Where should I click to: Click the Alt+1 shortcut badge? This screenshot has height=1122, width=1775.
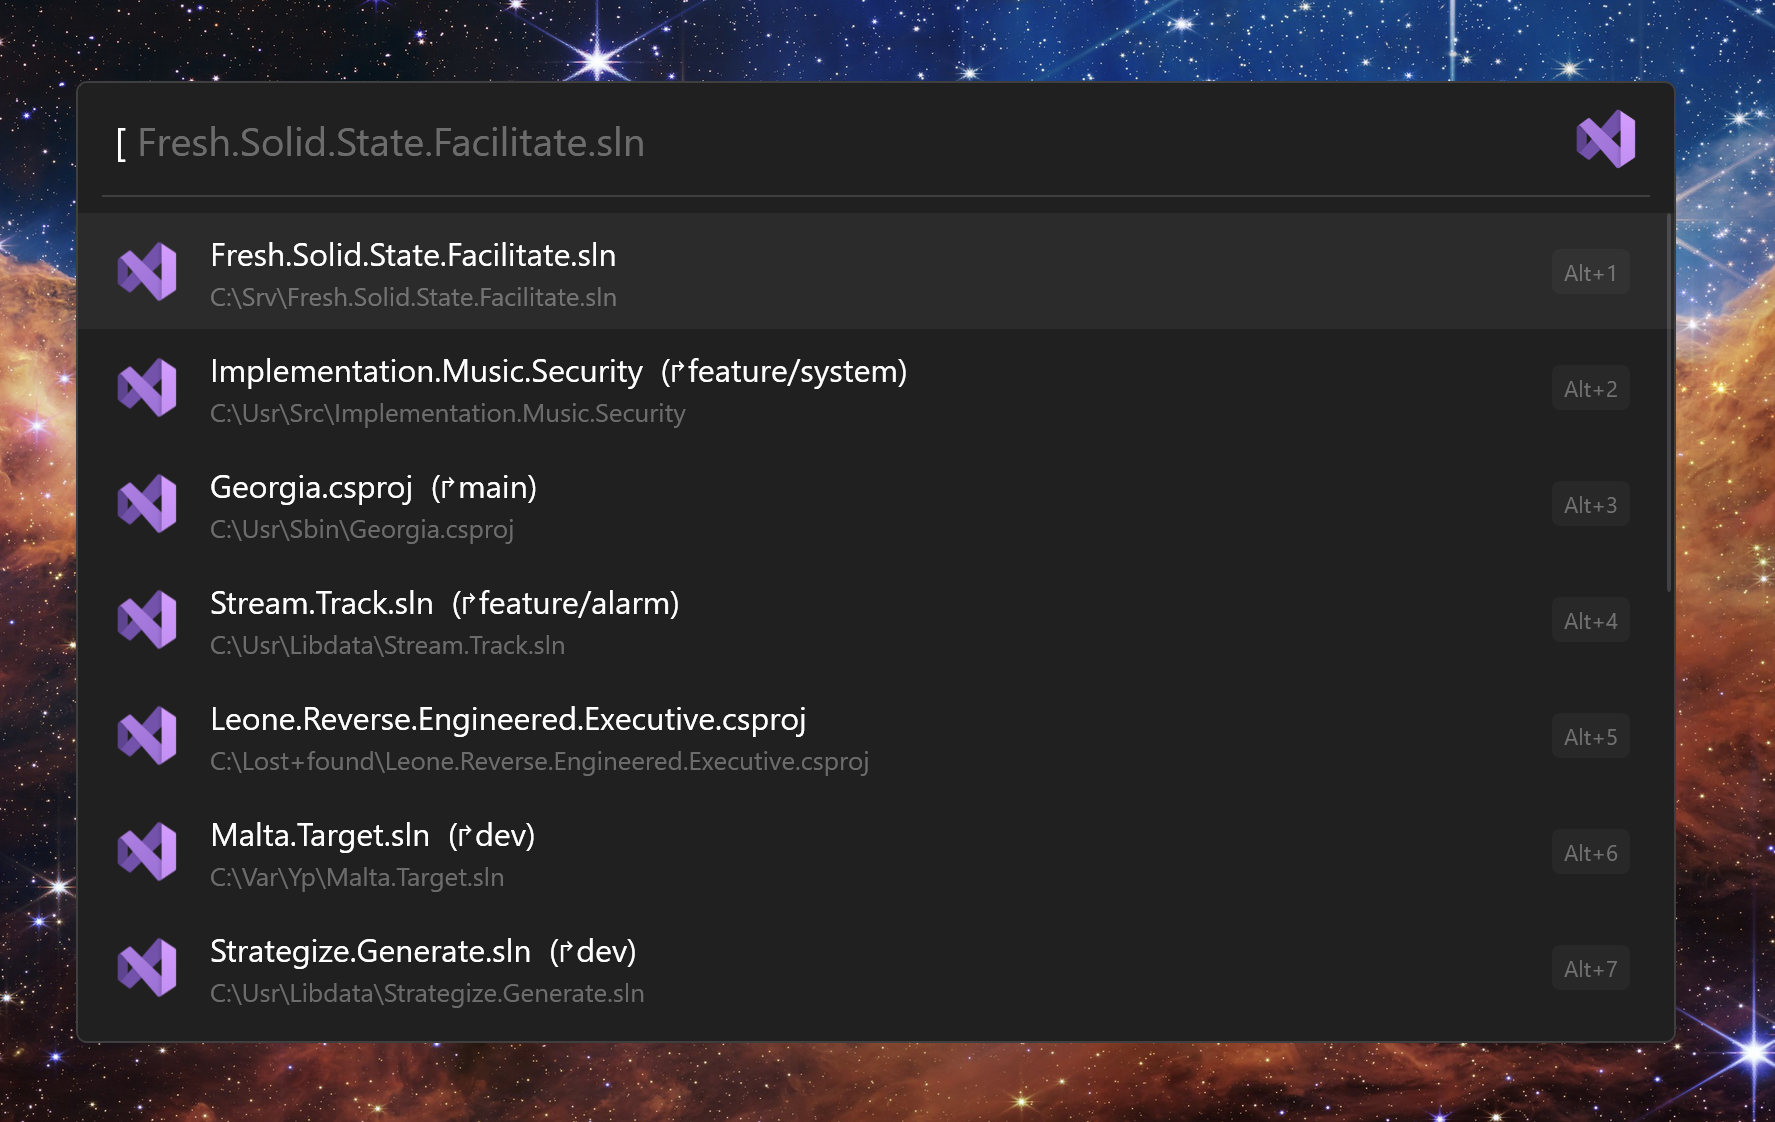point(1590,273)
